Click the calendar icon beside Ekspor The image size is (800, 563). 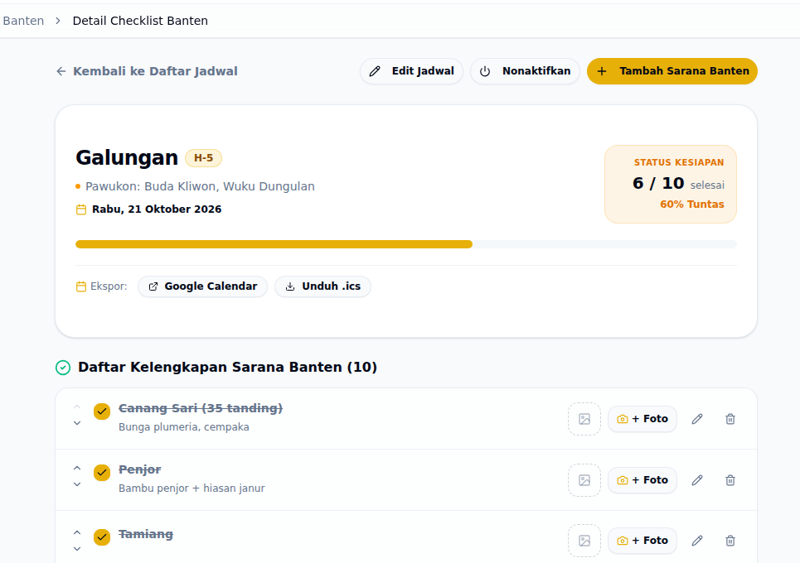81,286
